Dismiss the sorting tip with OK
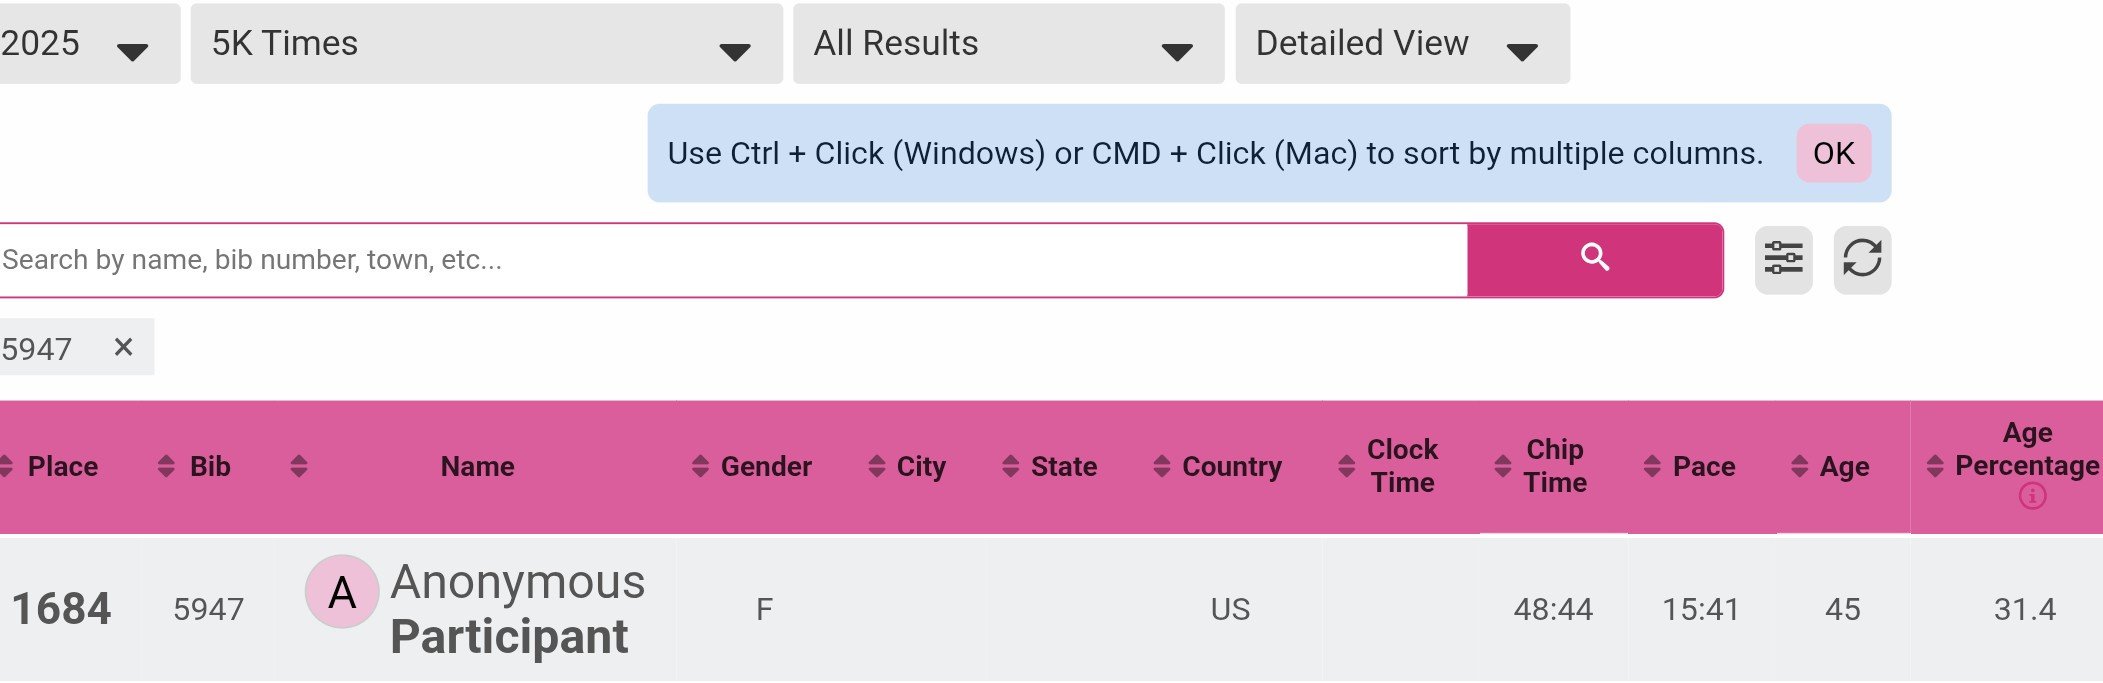This screenshot has width=2103, height=683. point(1832,153)
